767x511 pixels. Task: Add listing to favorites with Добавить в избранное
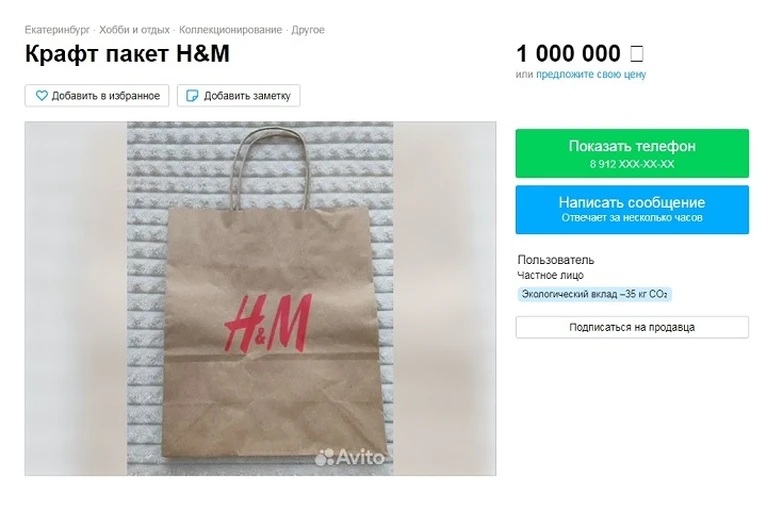click(97, 96)
